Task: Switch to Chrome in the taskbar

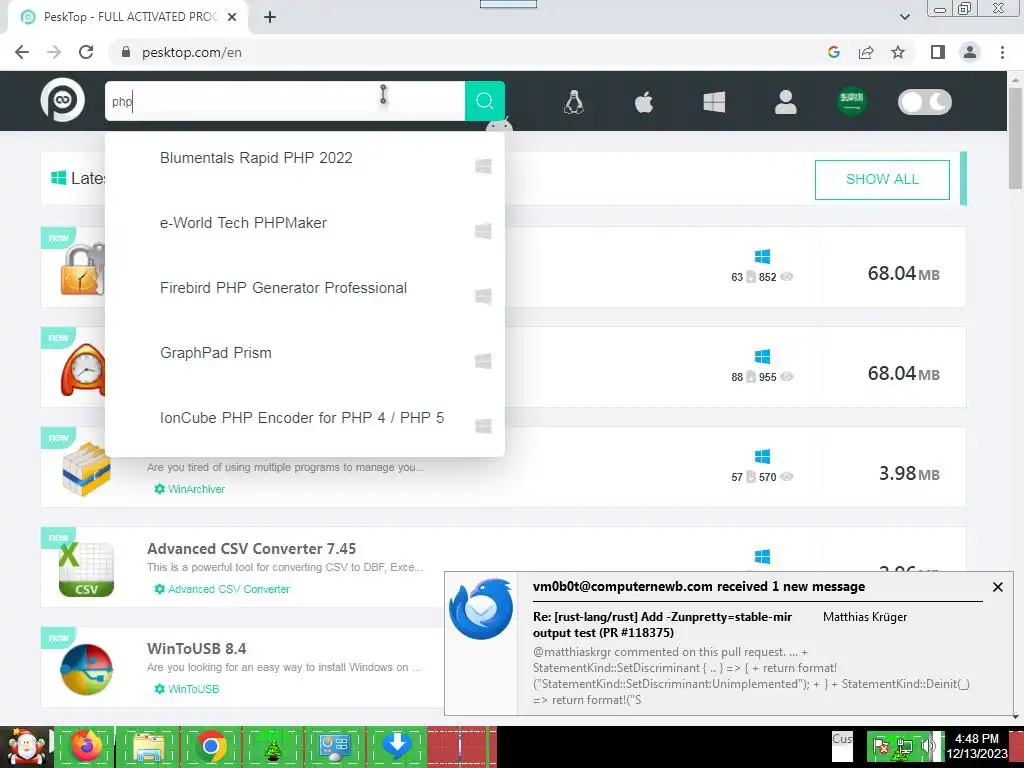Action: 210,747
